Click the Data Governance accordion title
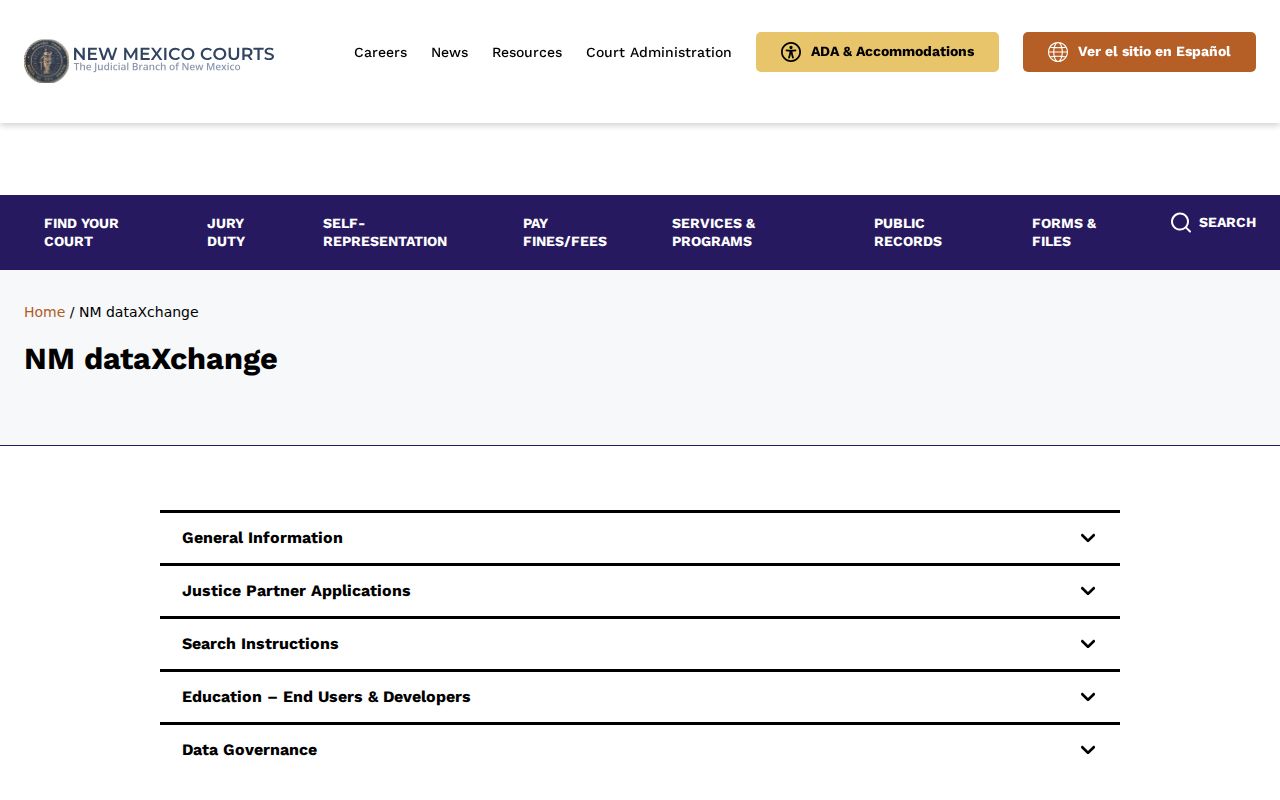 pos(249,750)
